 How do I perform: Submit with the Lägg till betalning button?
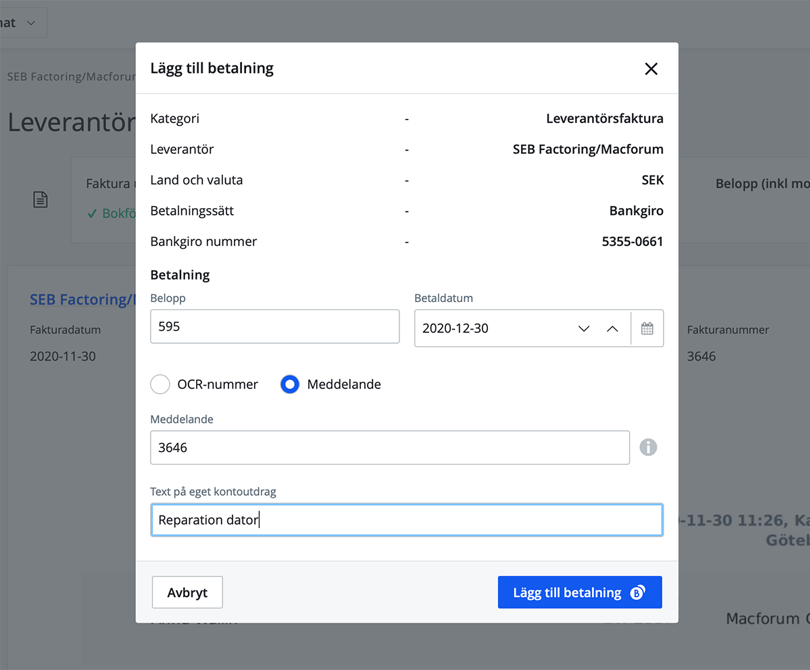point(580,592)
